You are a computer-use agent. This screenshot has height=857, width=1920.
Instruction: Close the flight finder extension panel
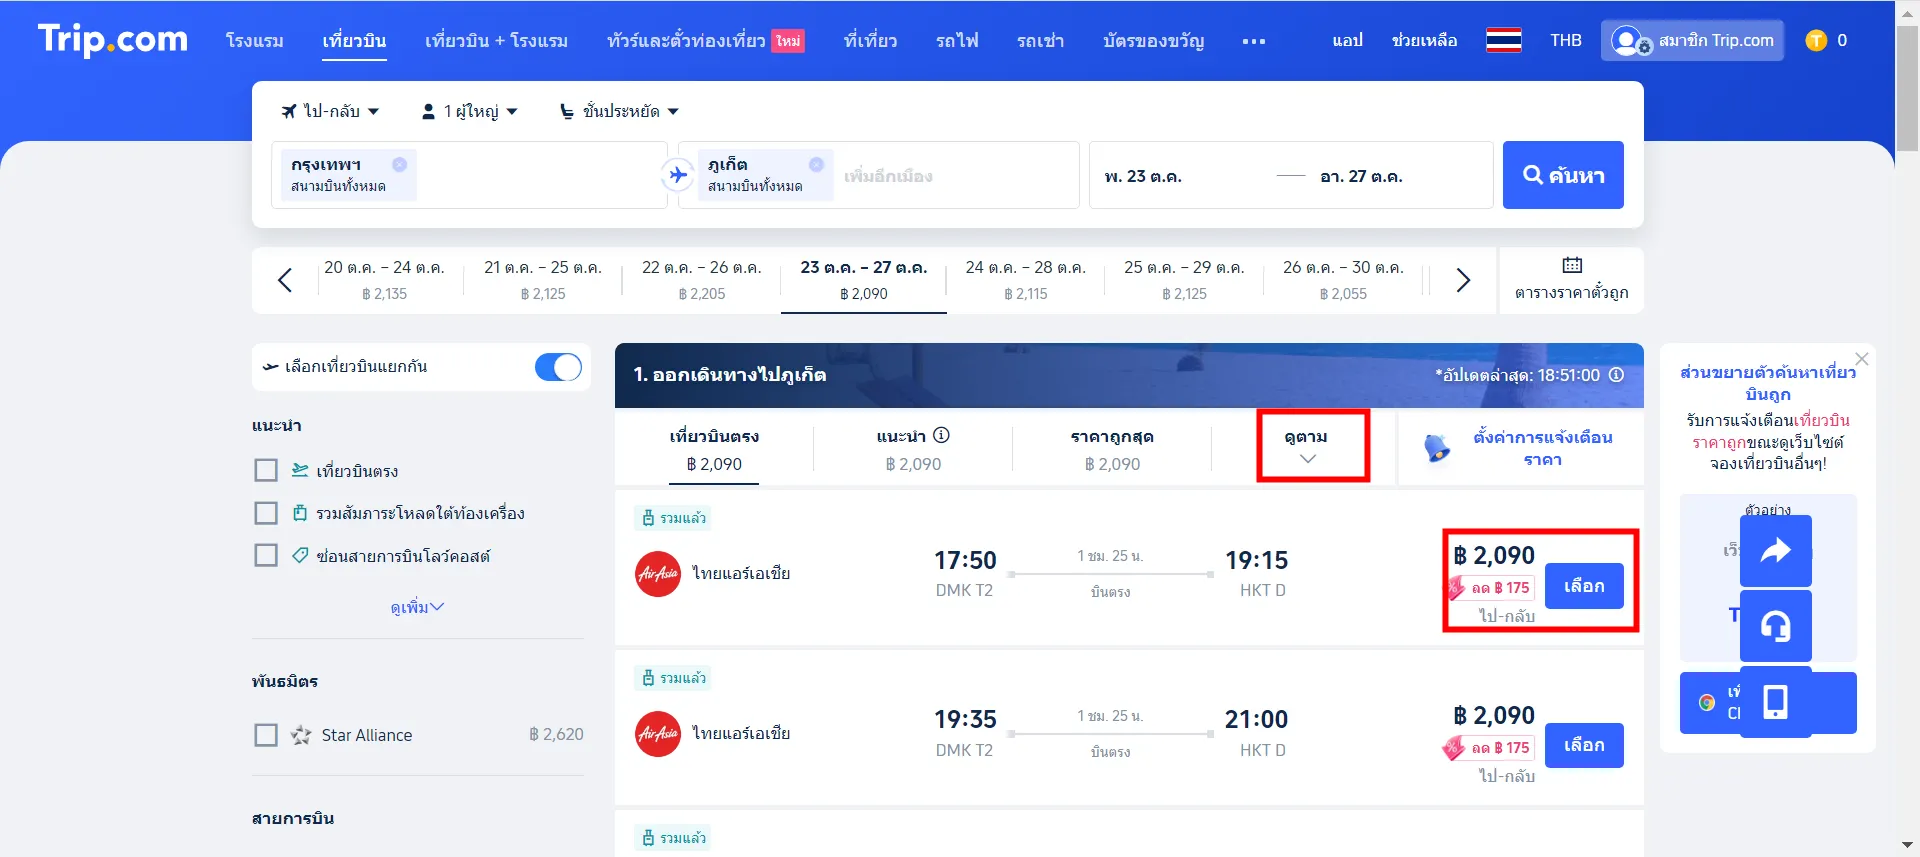pyautogui.click(x=1861, y=358)
